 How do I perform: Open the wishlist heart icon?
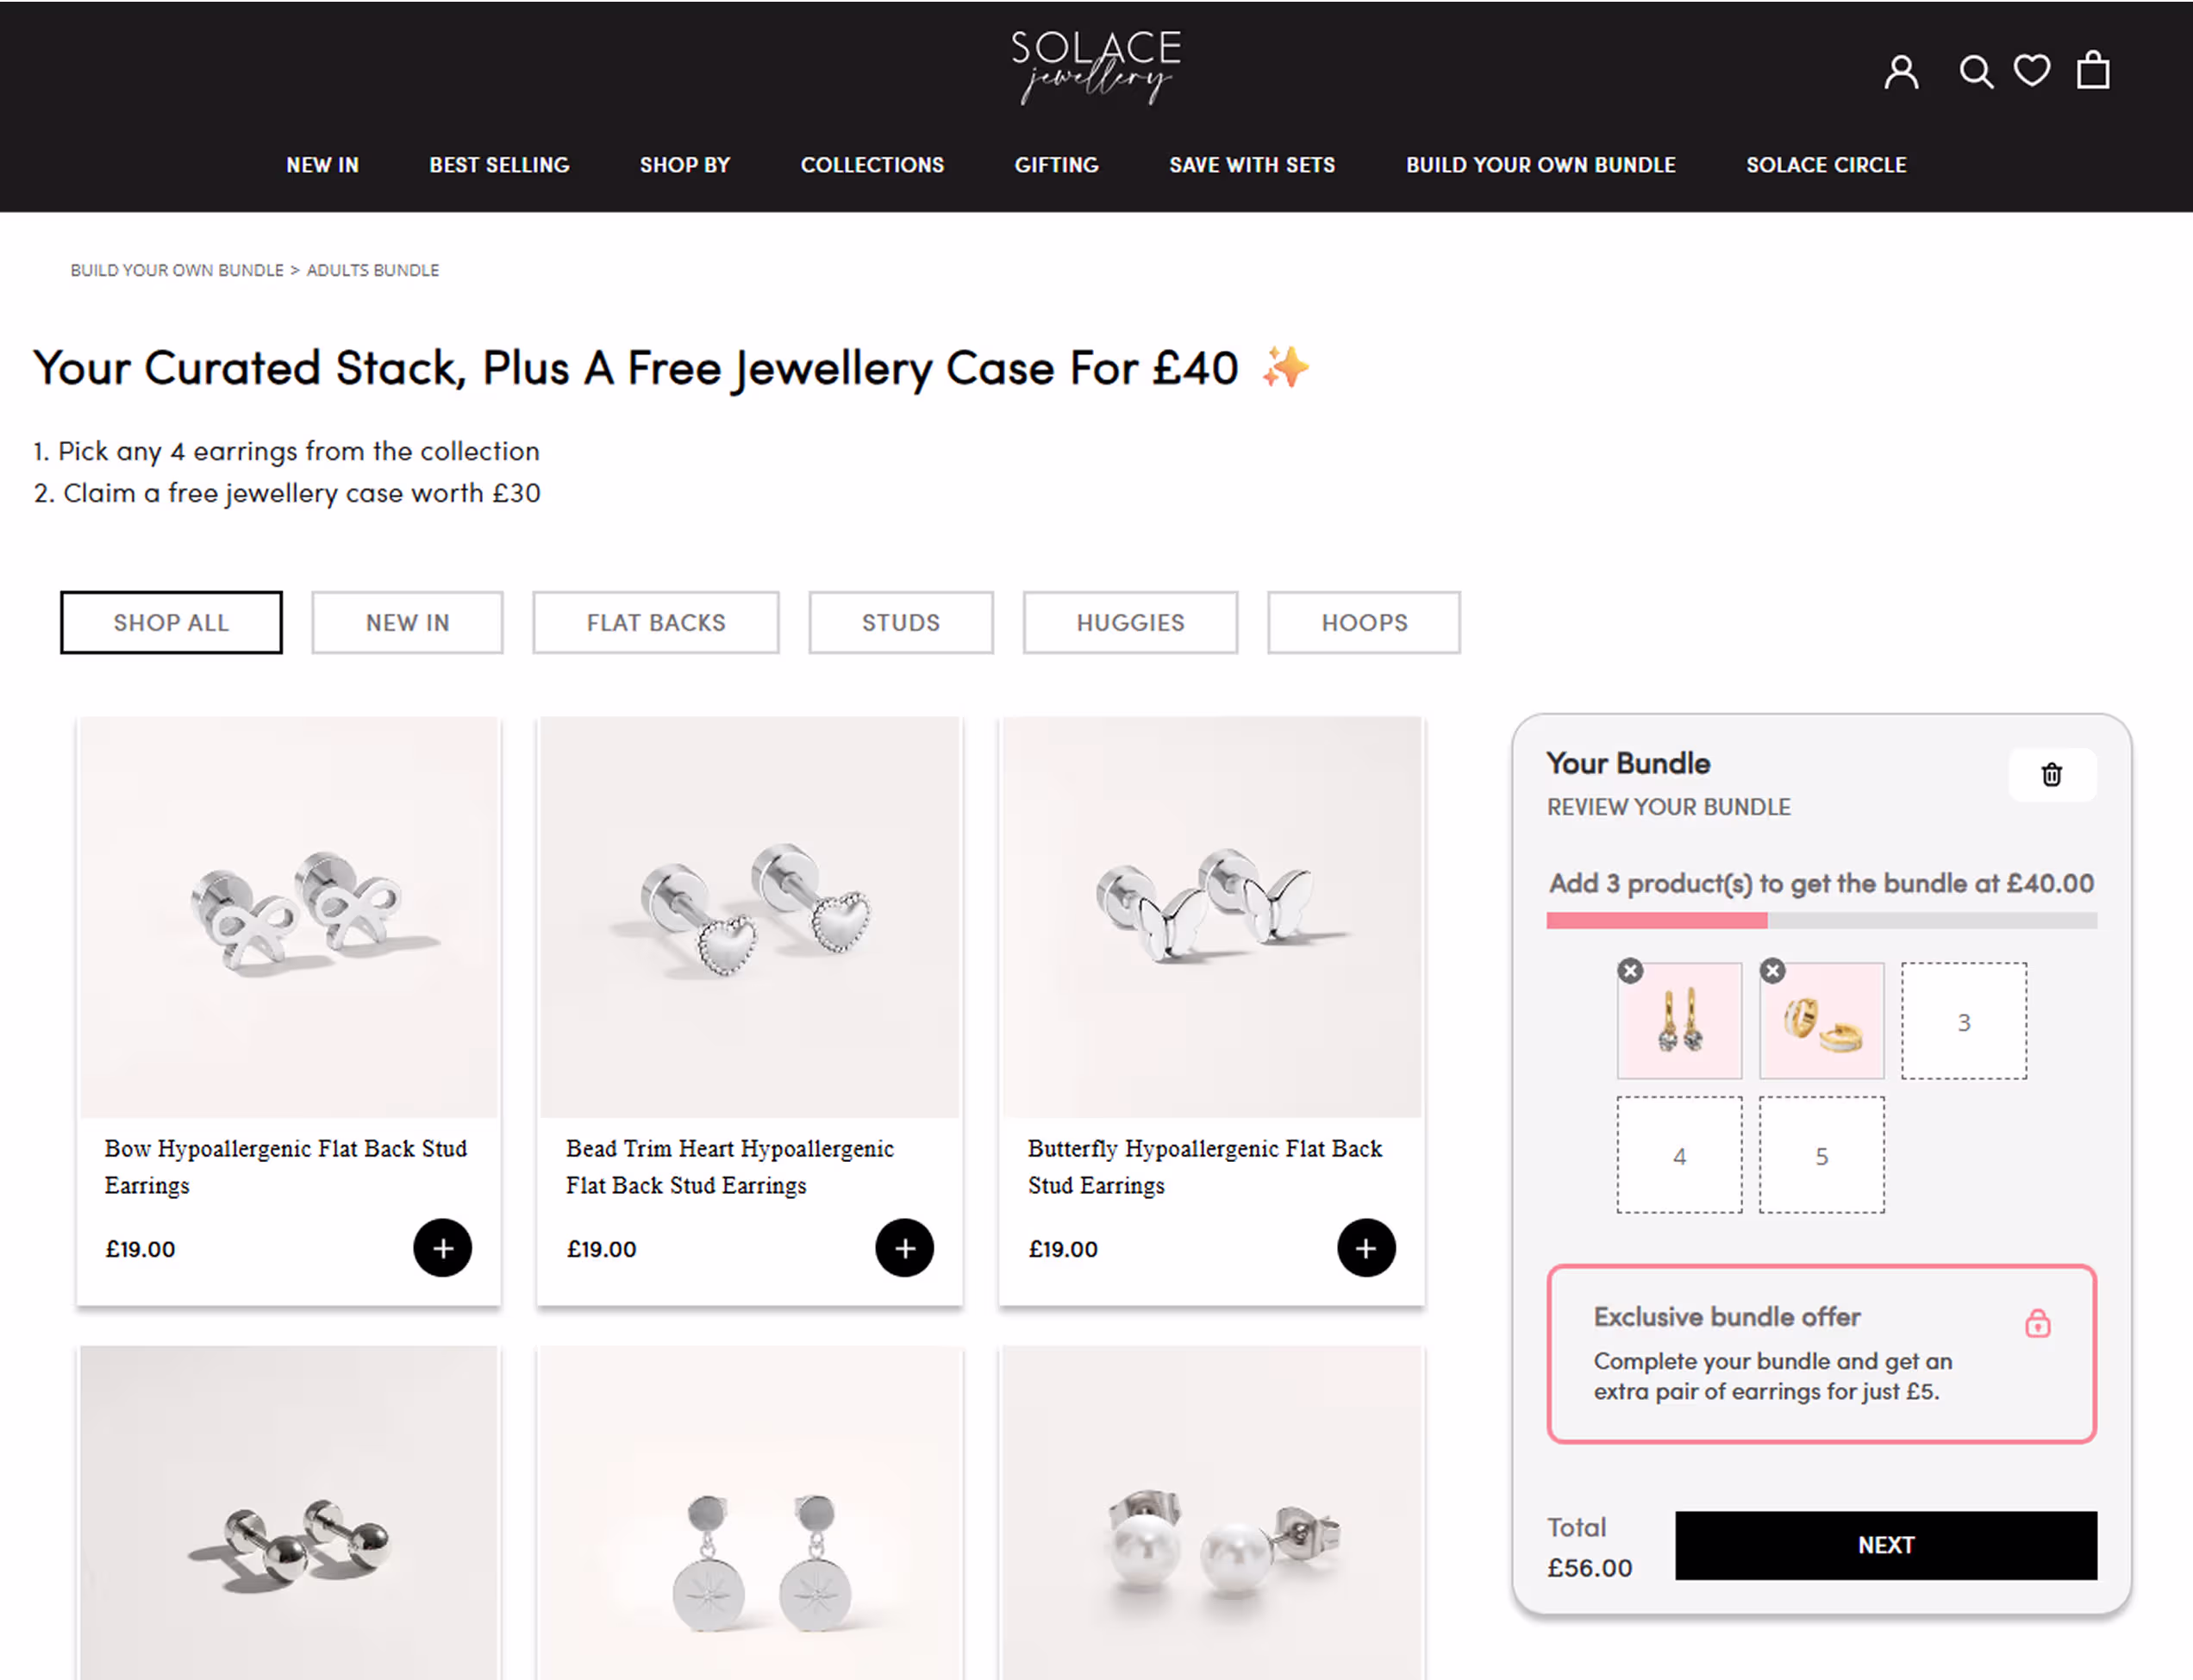coord(2031,70)
